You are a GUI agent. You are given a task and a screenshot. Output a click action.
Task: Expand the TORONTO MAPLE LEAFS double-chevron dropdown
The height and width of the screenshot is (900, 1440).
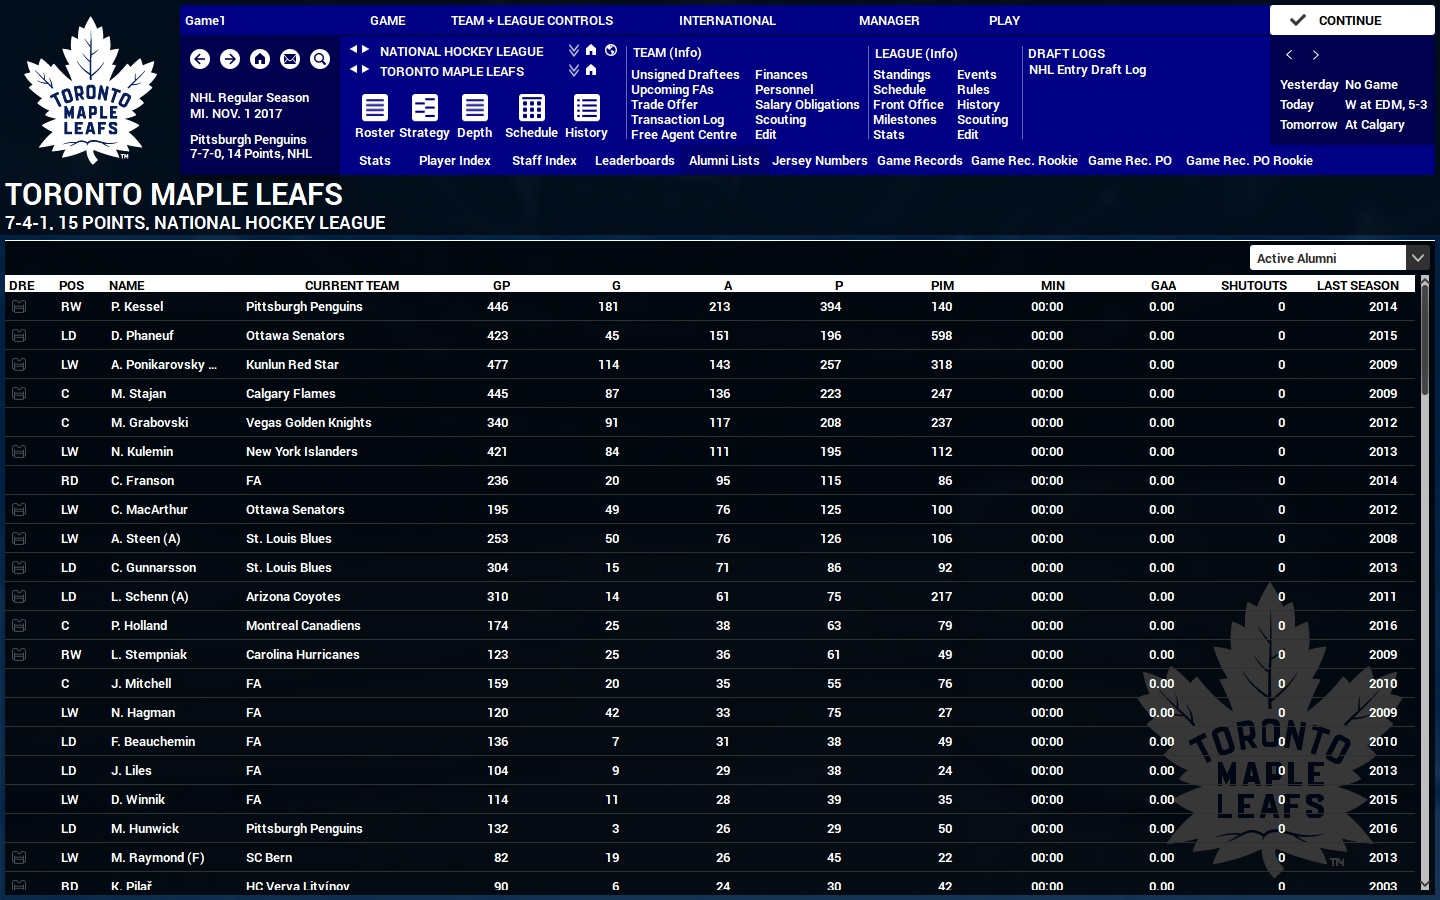coord(573,70)
